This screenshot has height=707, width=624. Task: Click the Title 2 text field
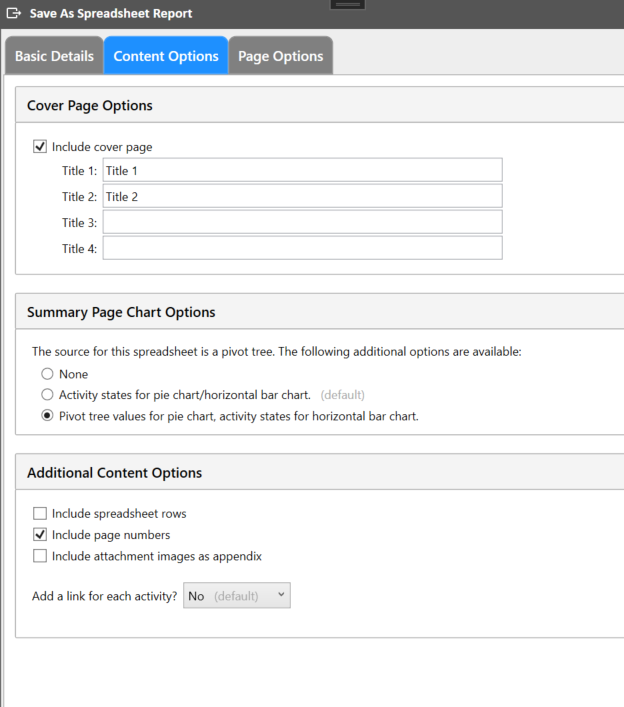pos(302,197)
